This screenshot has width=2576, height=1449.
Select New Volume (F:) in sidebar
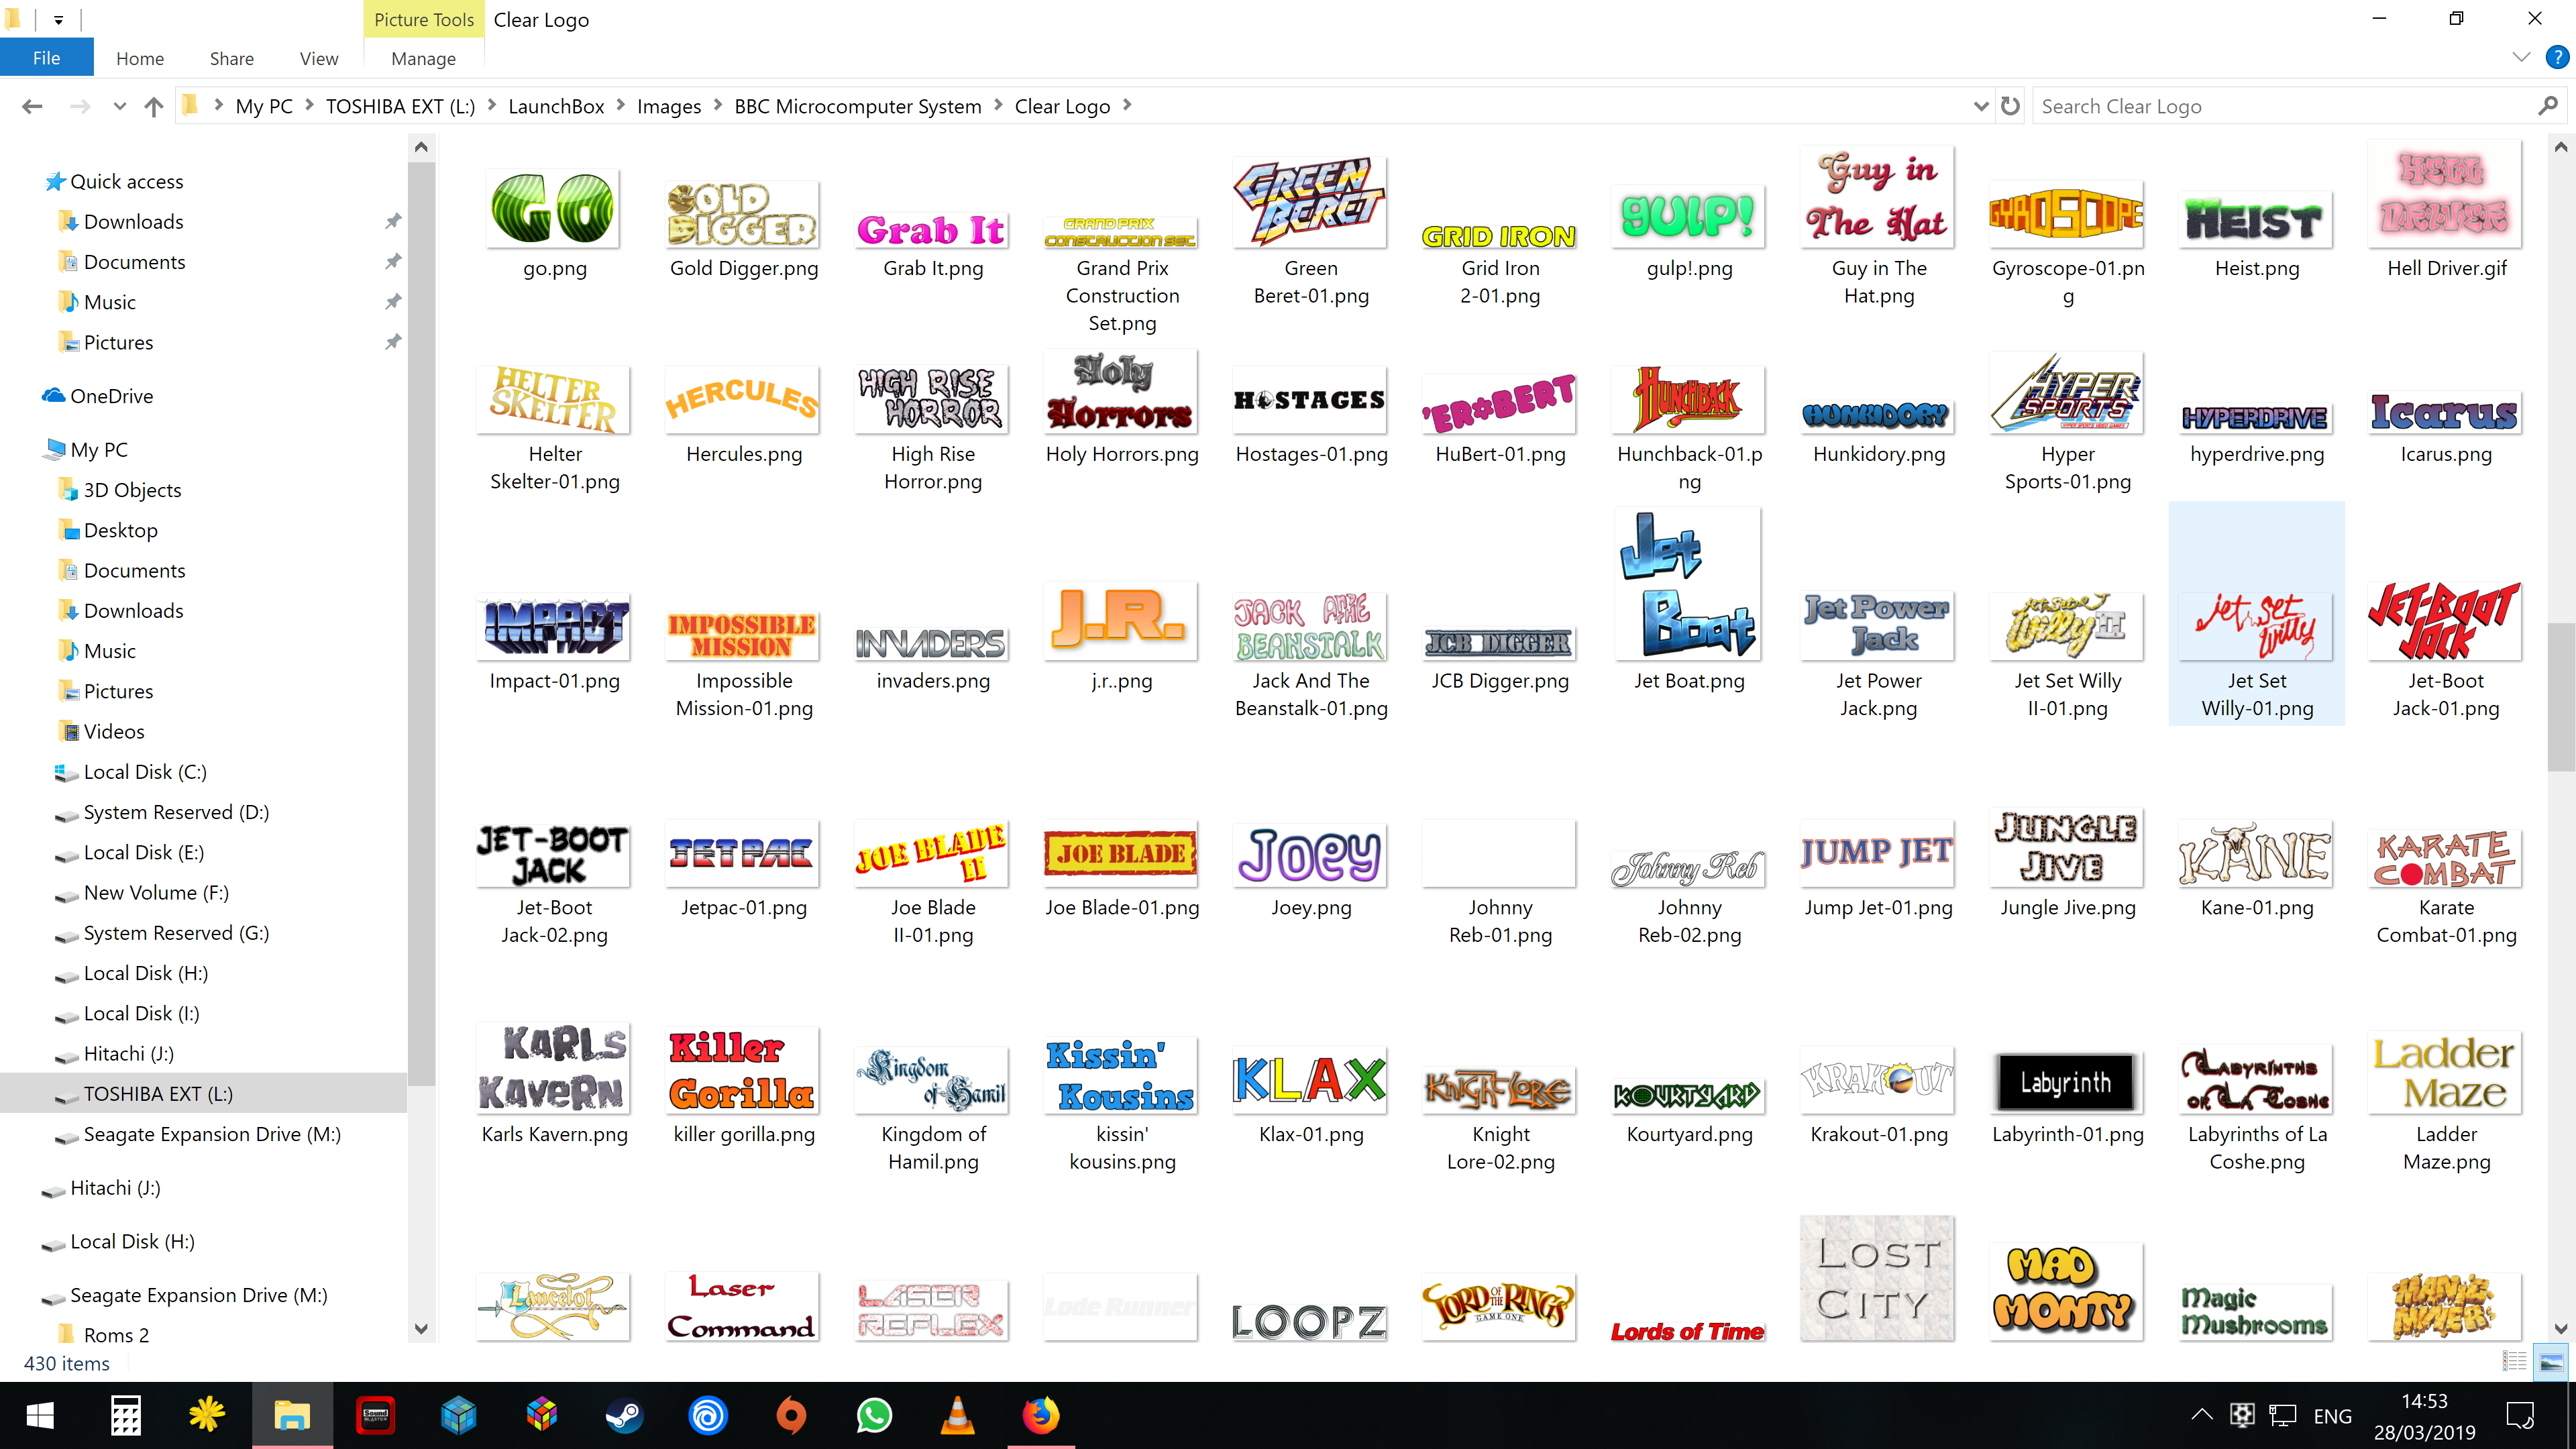156,893
